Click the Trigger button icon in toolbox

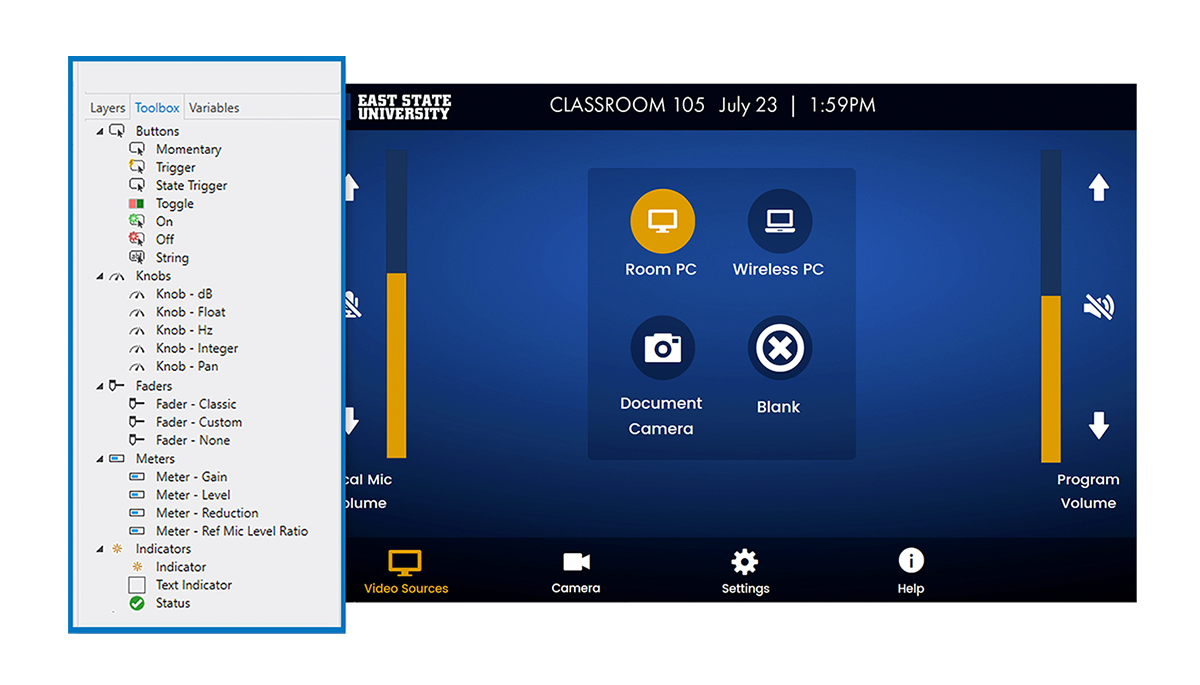point(137,167)
